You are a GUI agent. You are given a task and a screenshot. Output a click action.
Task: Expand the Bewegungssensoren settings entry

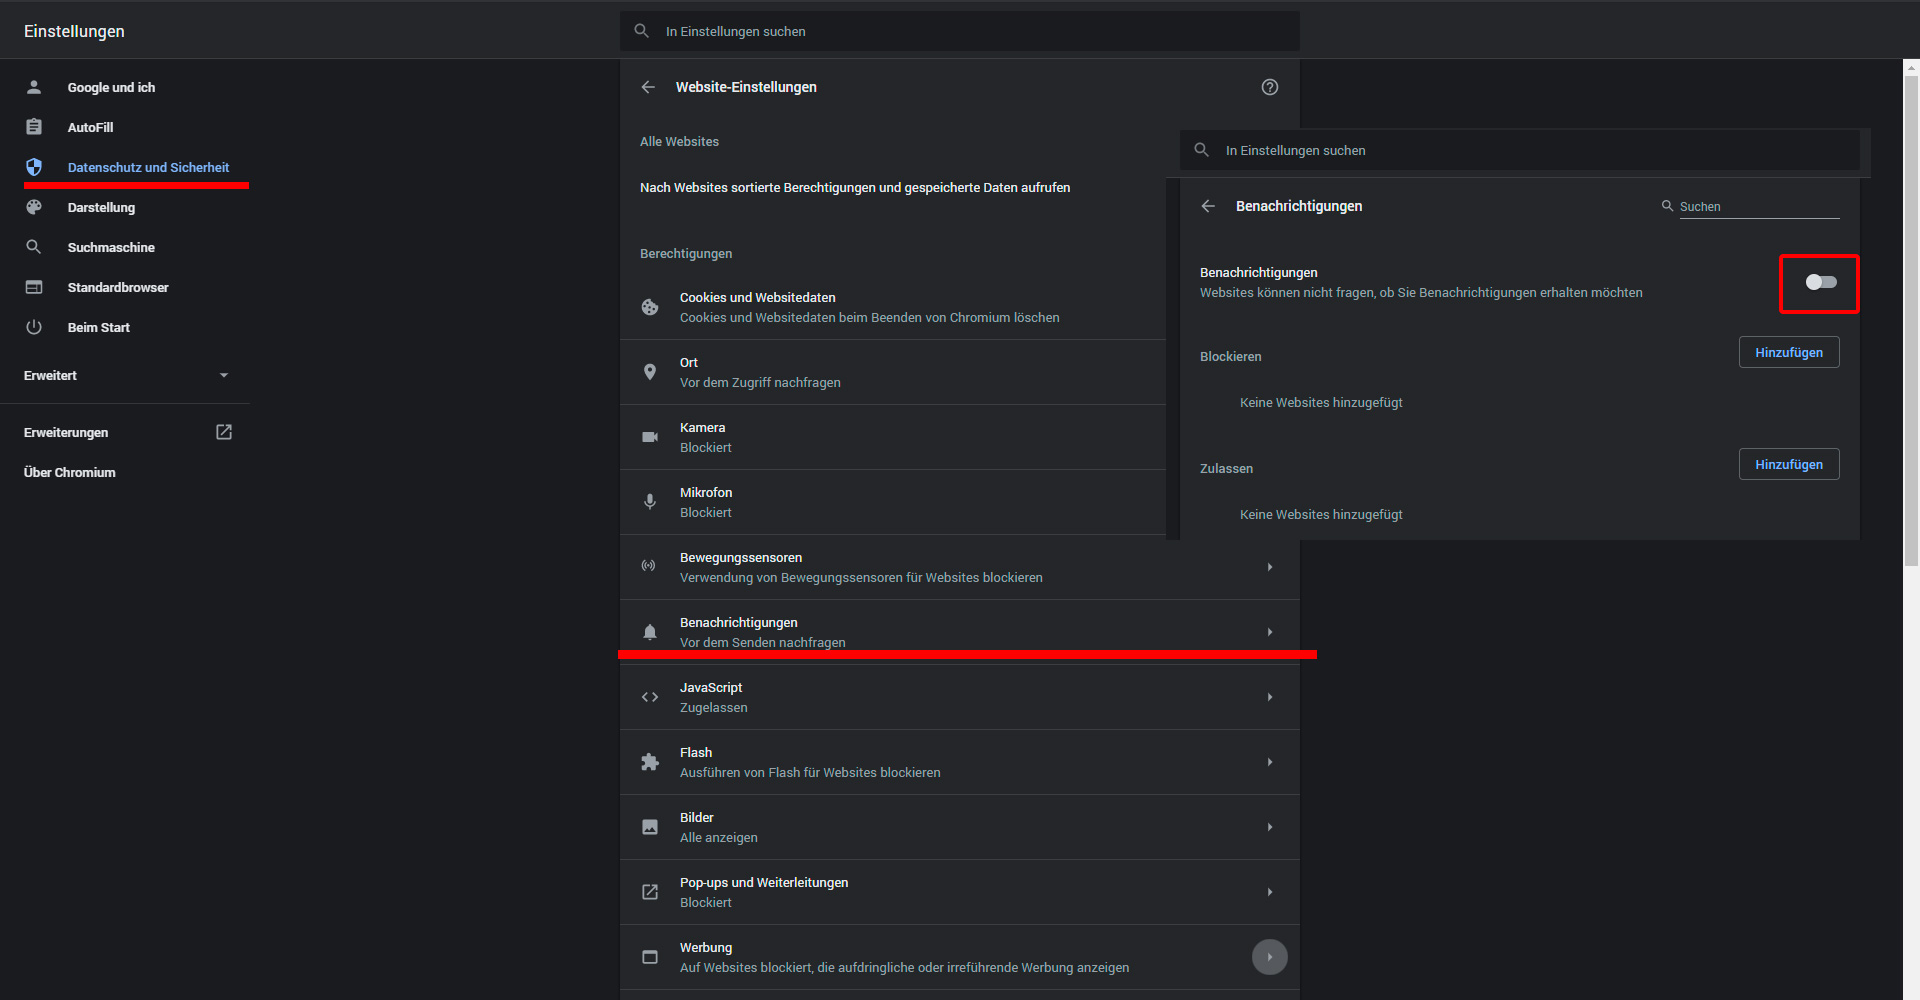[x=1270, y=567]
